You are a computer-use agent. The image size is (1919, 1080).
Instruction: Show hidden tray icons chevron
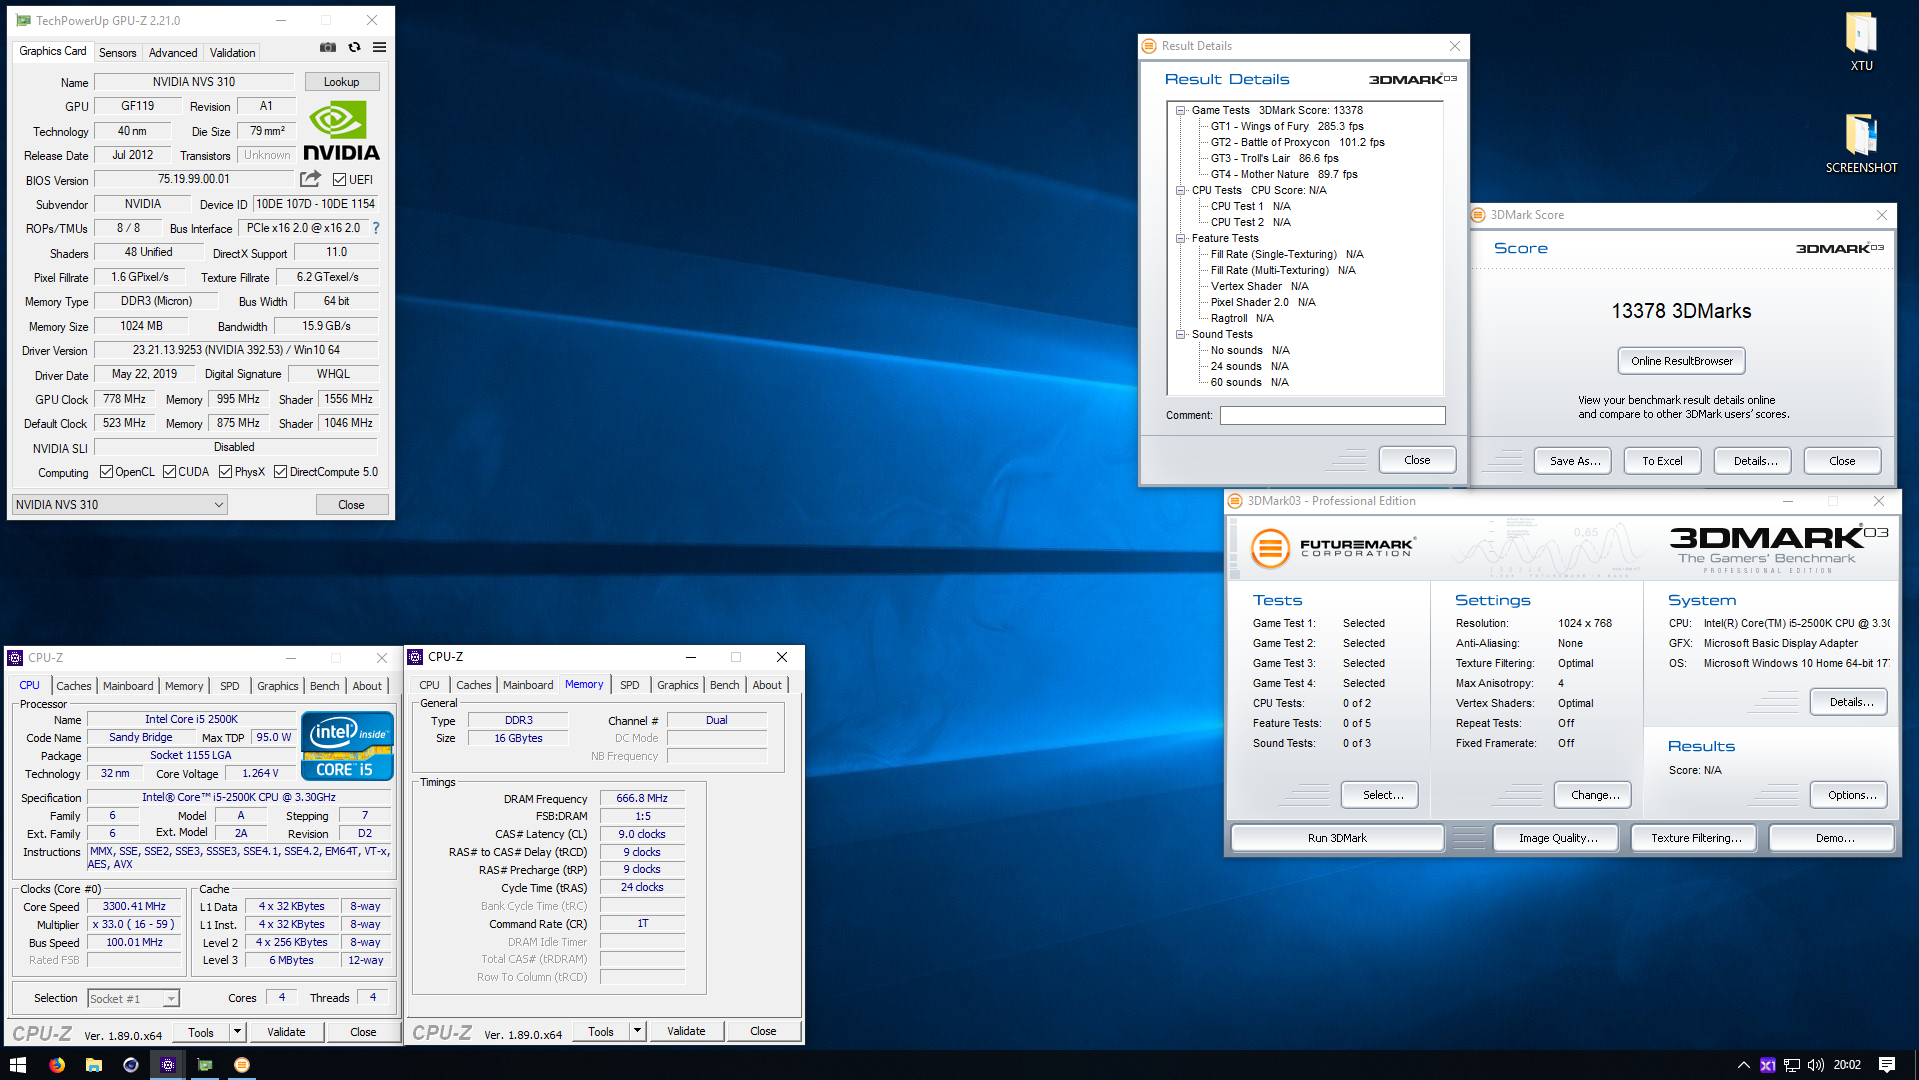[1743, 1065]
